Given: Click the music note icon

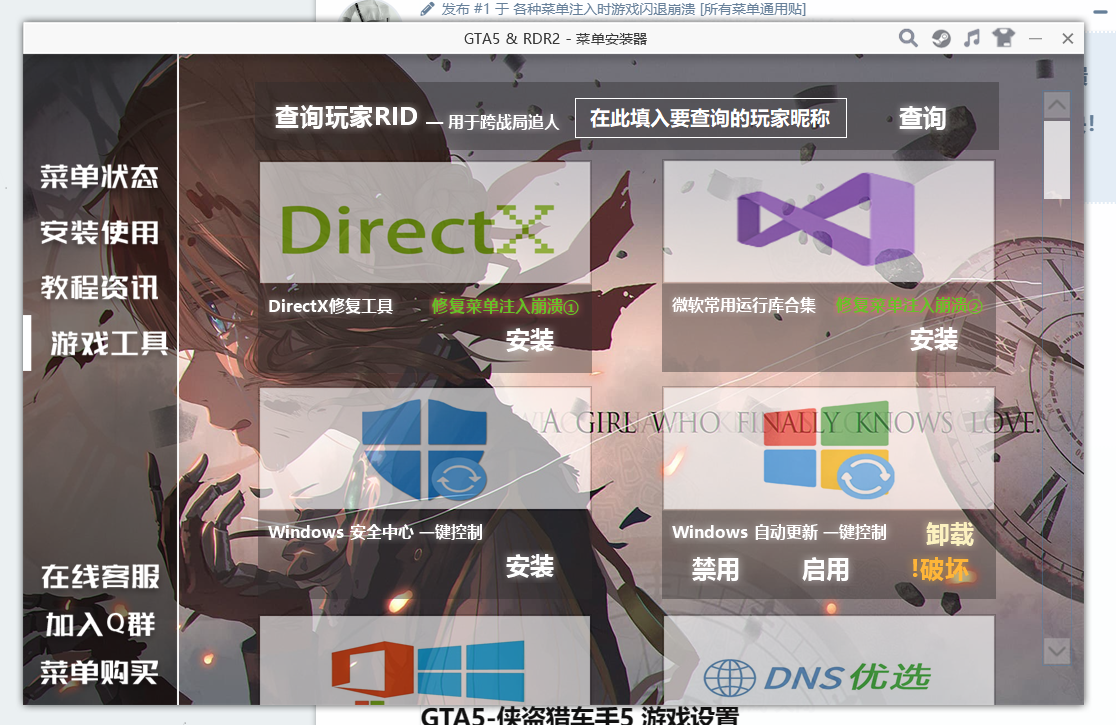Looking at the screenshot, I should pyautogui.click(x=971, y=39).
